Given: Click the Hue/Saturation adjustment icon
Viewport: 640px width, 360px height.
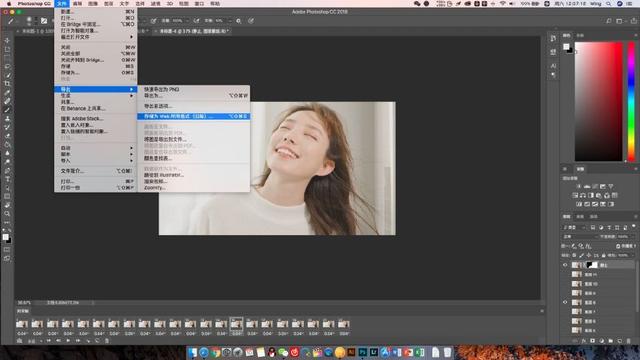Looking at the screenshot, I should 575,196.
